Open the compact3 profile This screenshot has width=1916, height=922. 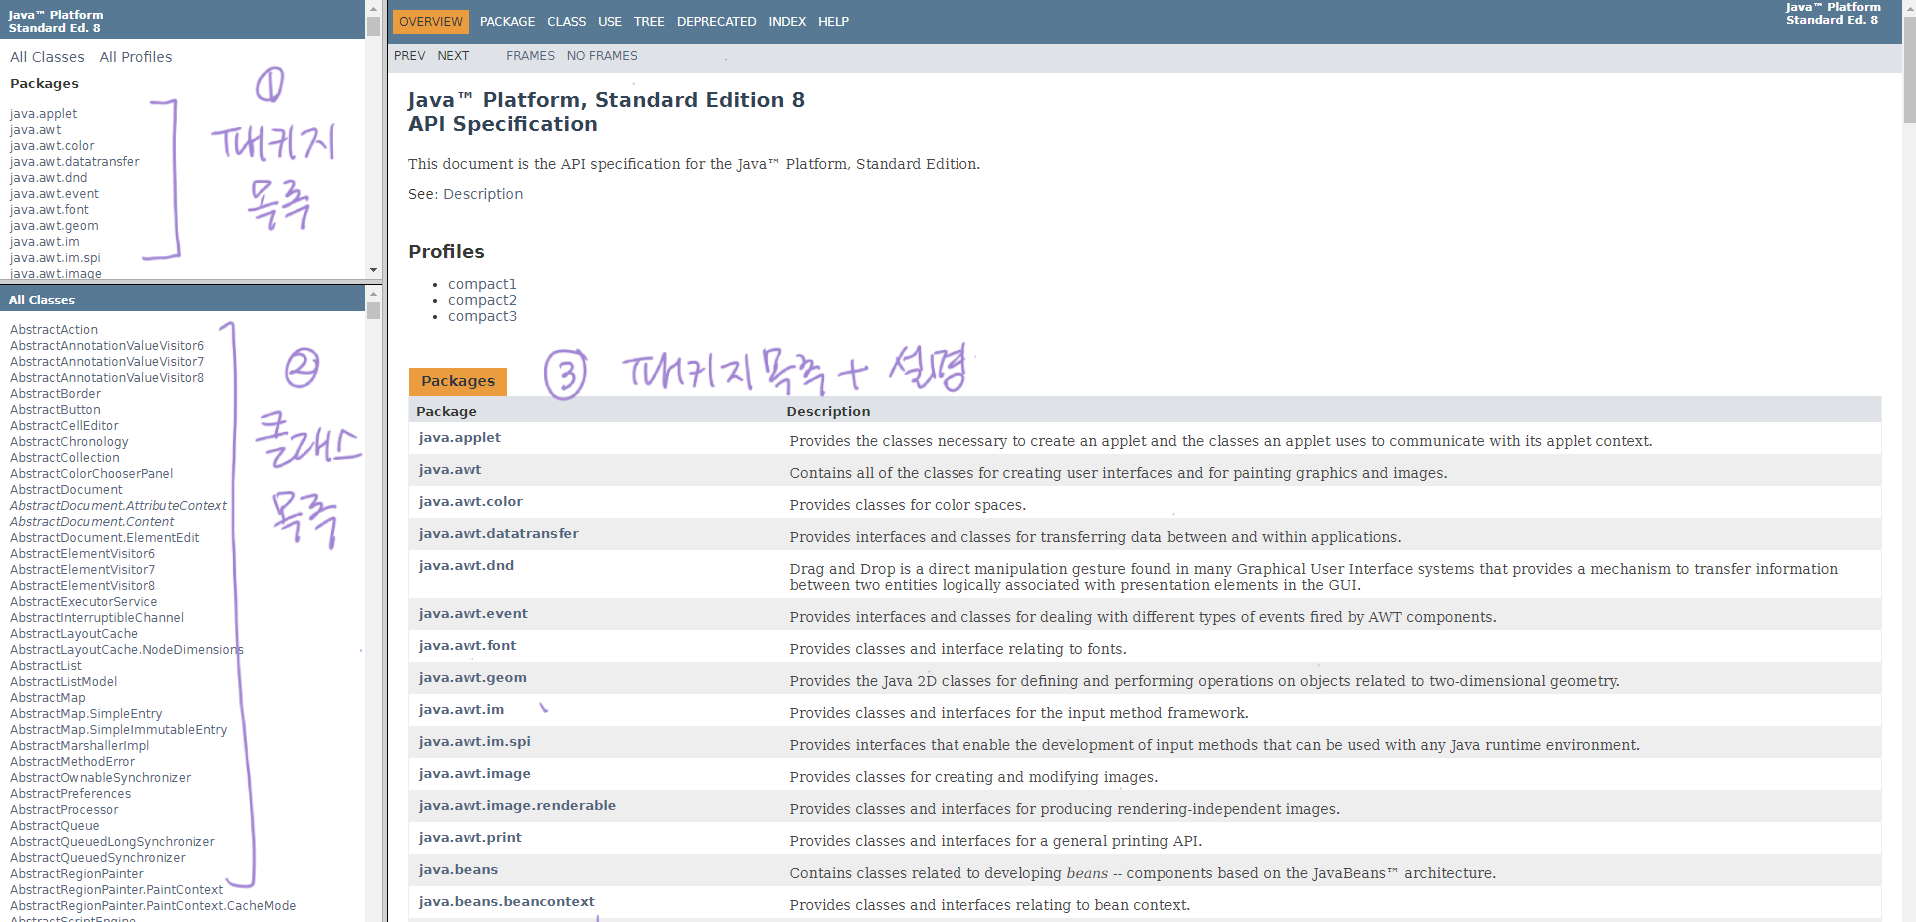482,316
